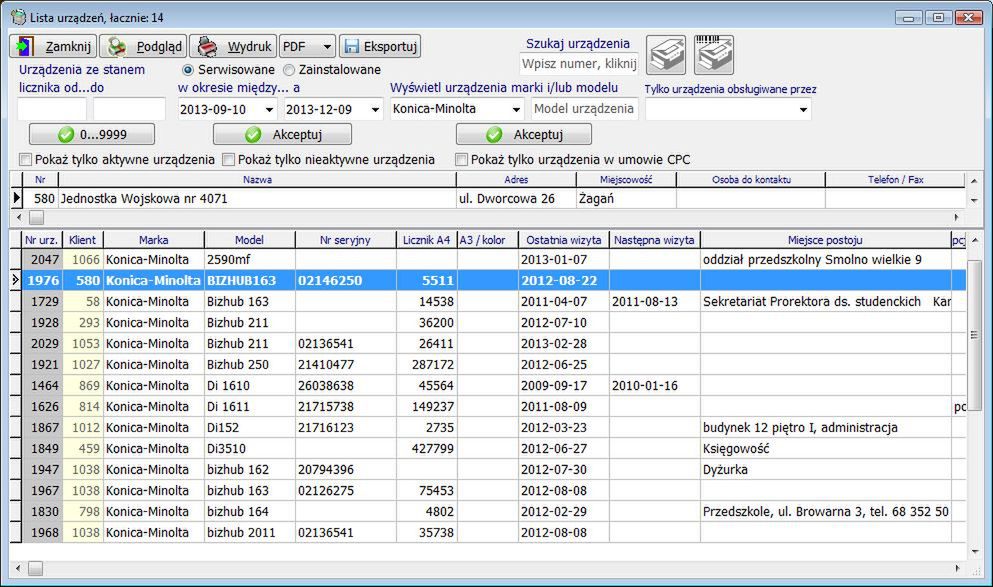The image size is (993, 587).
Task: Check 'Pokaż tylko aktywne urządzenia'
Action: coord(25,160)
